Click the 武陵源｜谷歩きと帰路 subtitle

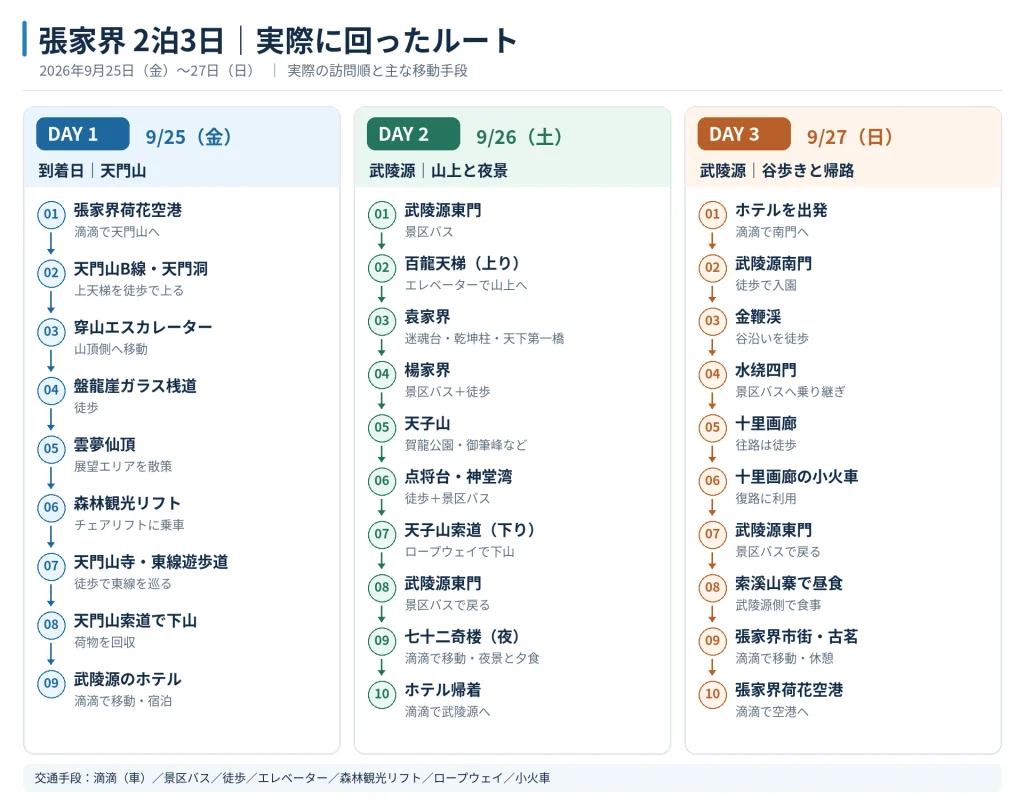click(777, 171)
